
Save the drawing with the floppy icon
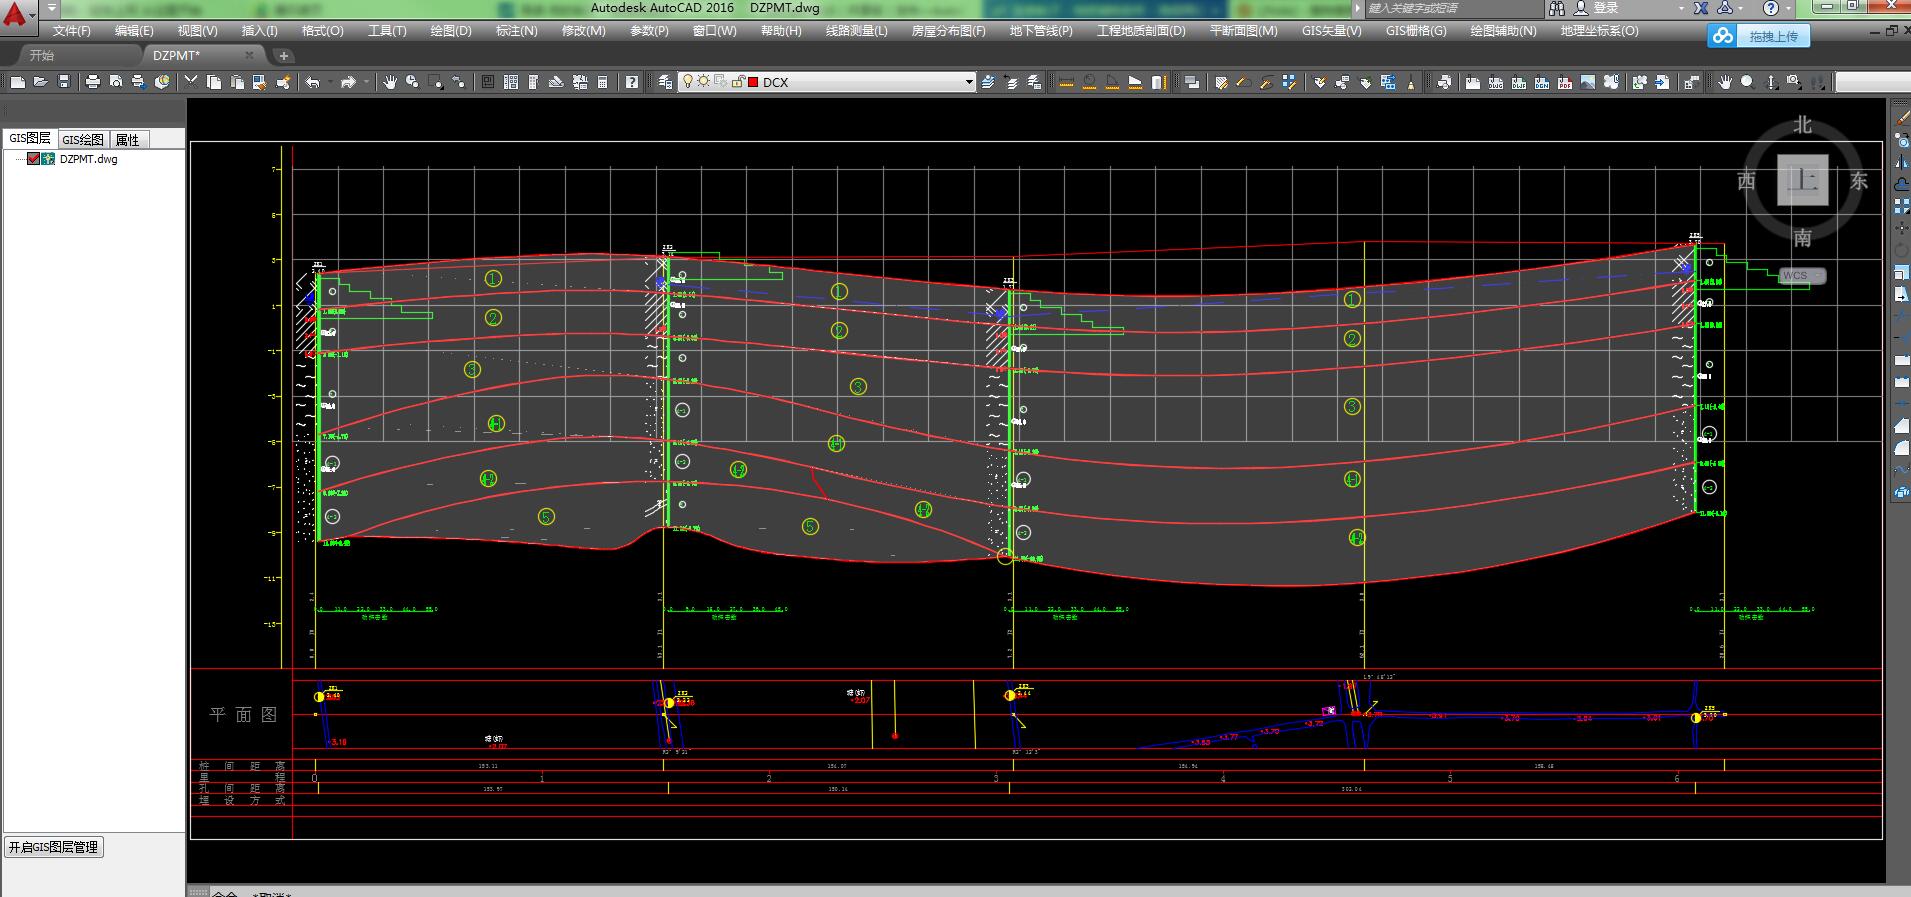(64, 82)
